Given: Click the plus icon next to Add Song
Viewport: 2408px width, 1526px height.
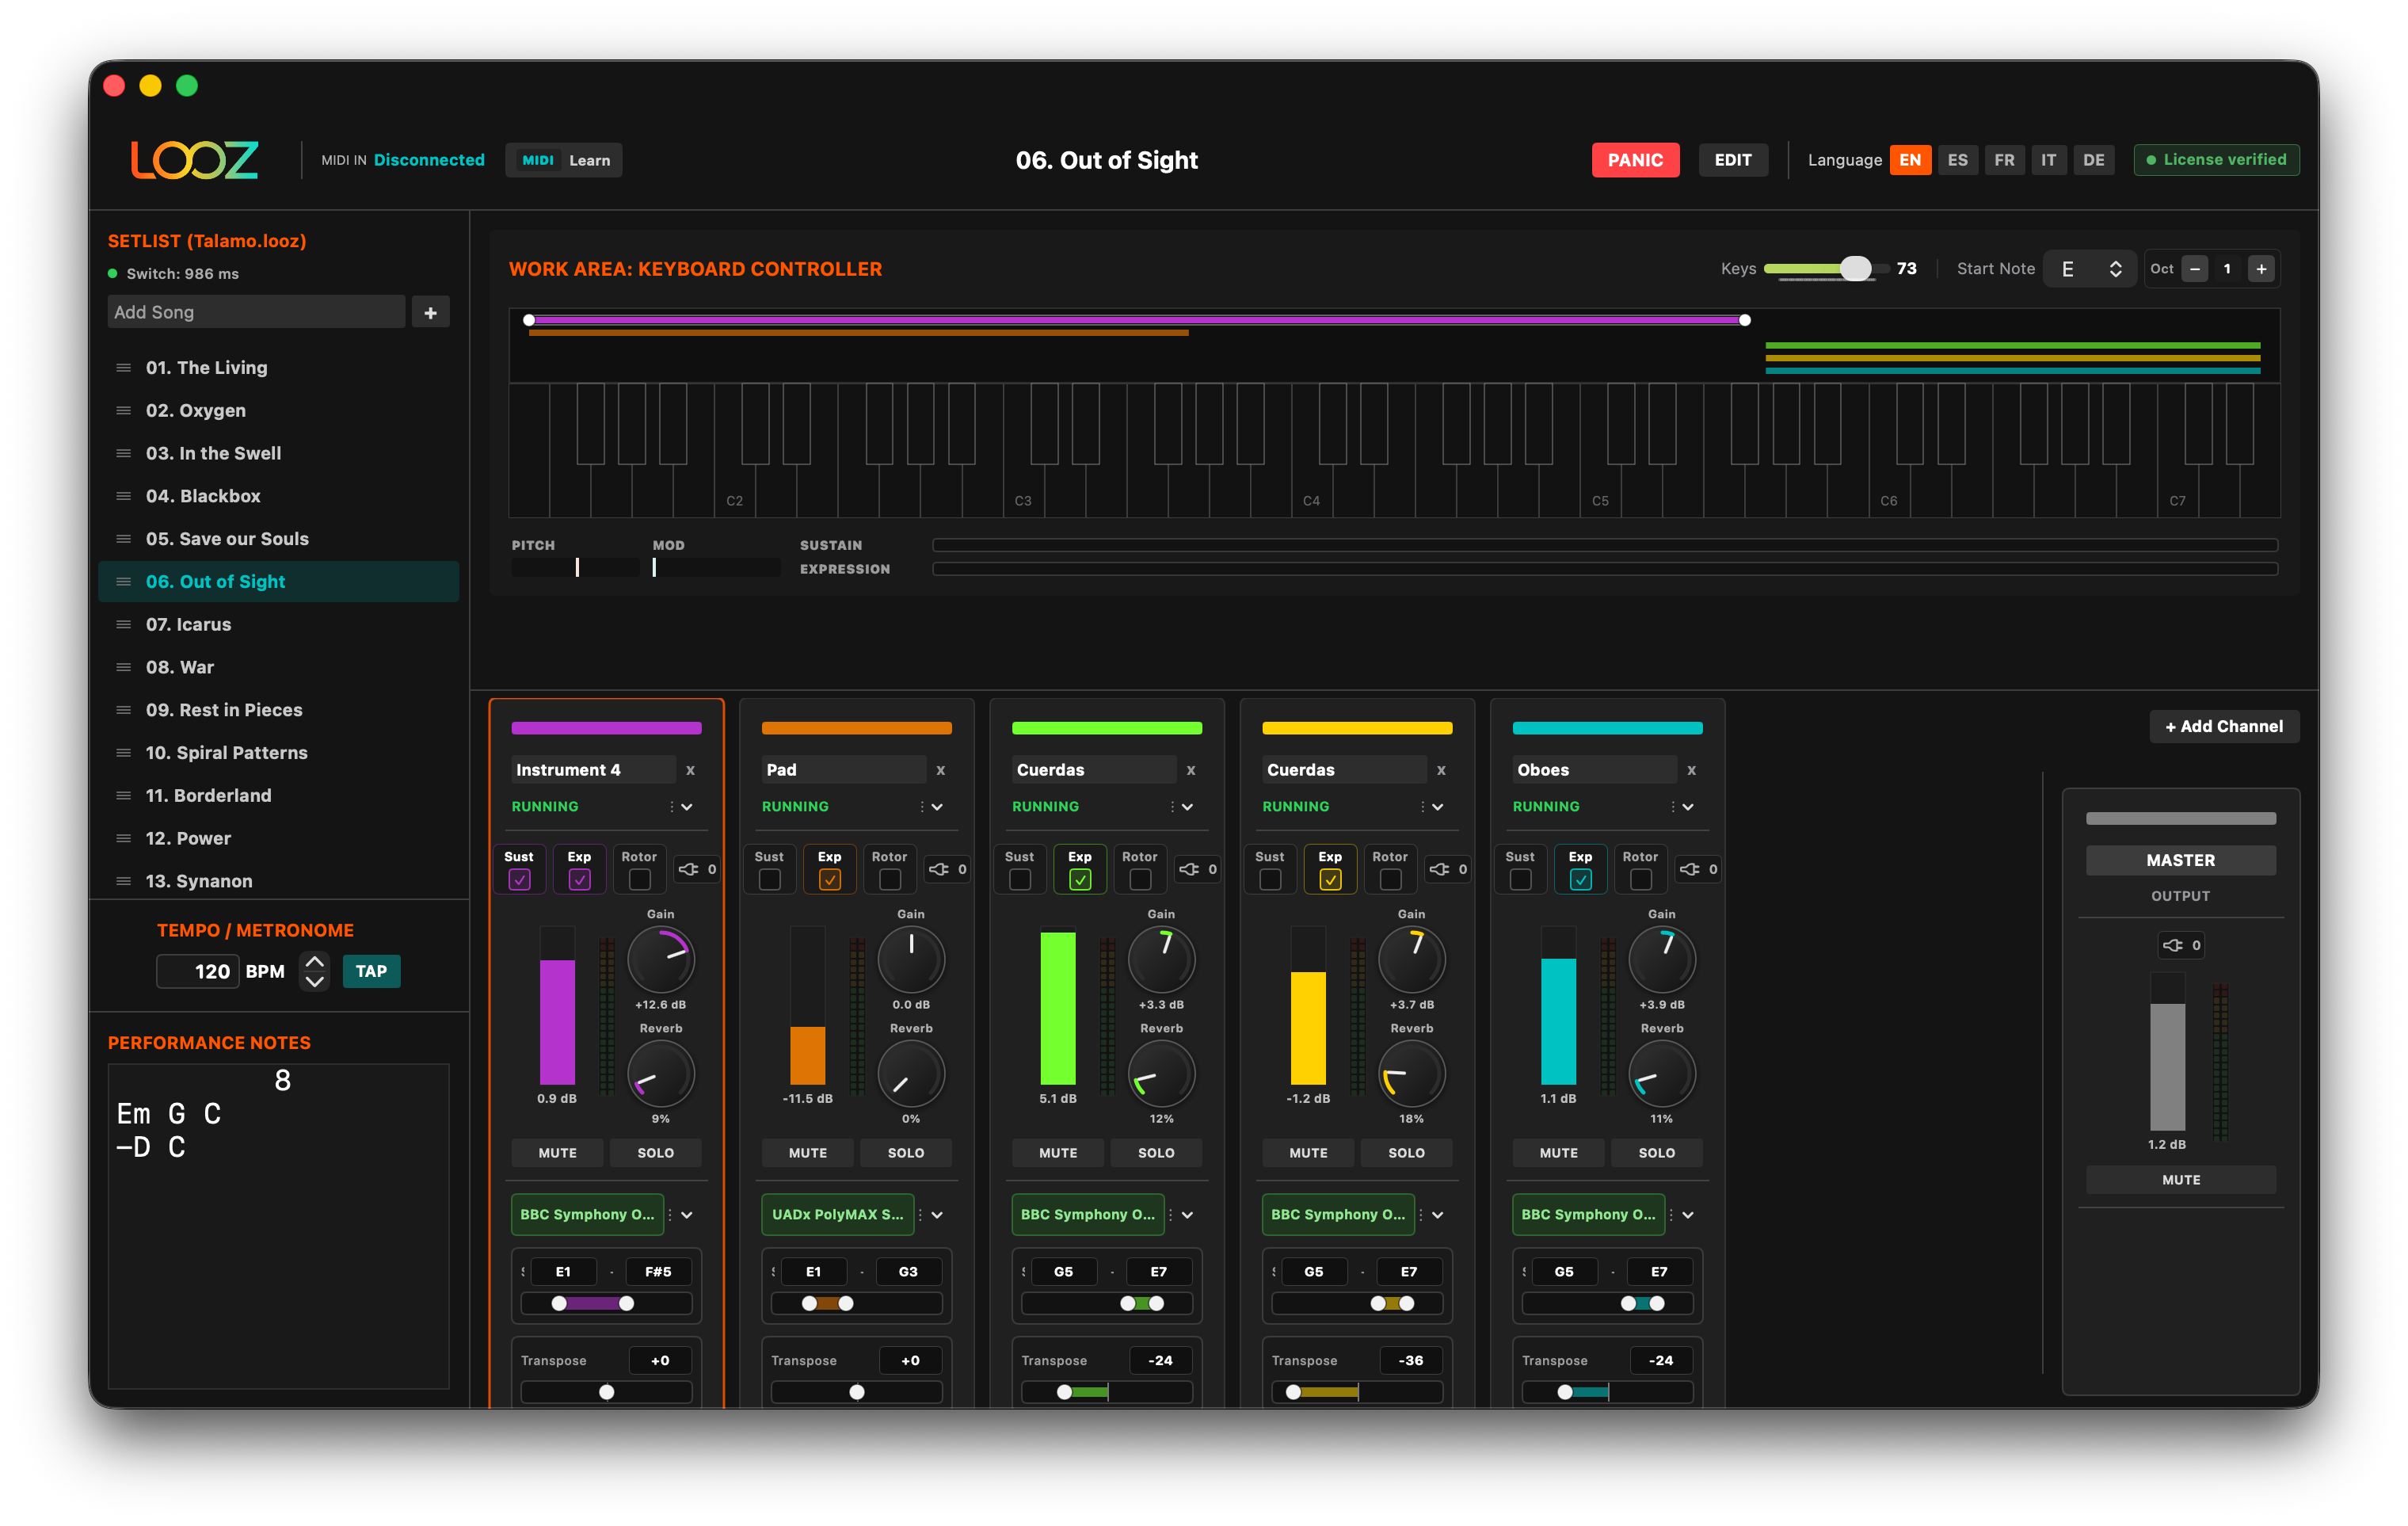Looking at the screenshot, I should (x=430, y=313).
